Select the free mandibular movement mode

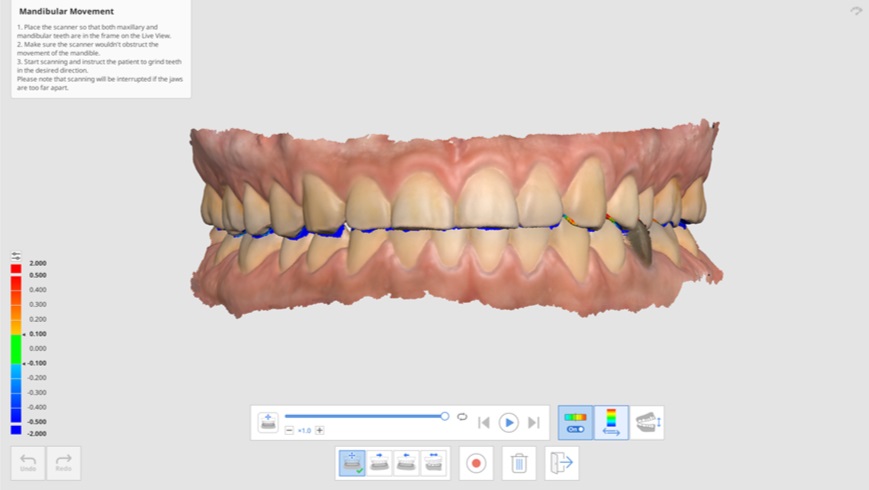pos(352,463)
